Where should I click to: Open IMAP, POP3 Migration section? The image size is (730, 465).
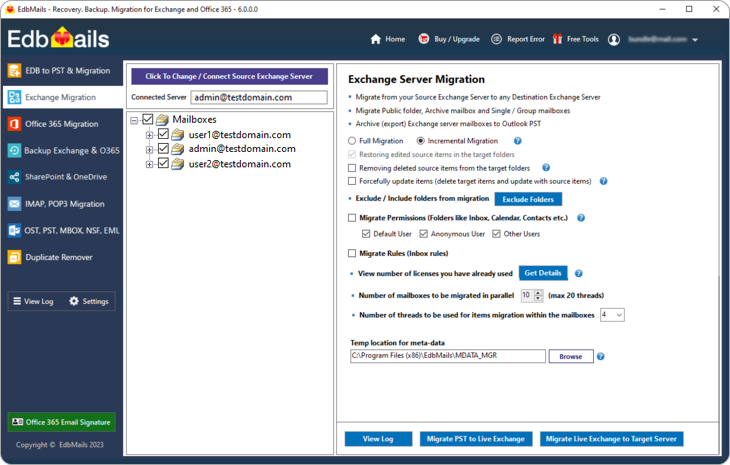63,204
